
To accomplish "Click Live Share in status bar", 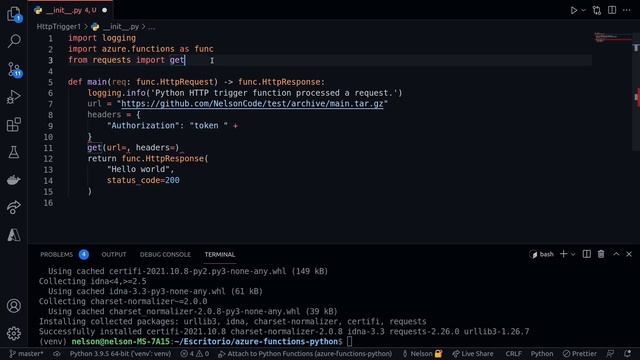I will (473, 353).
